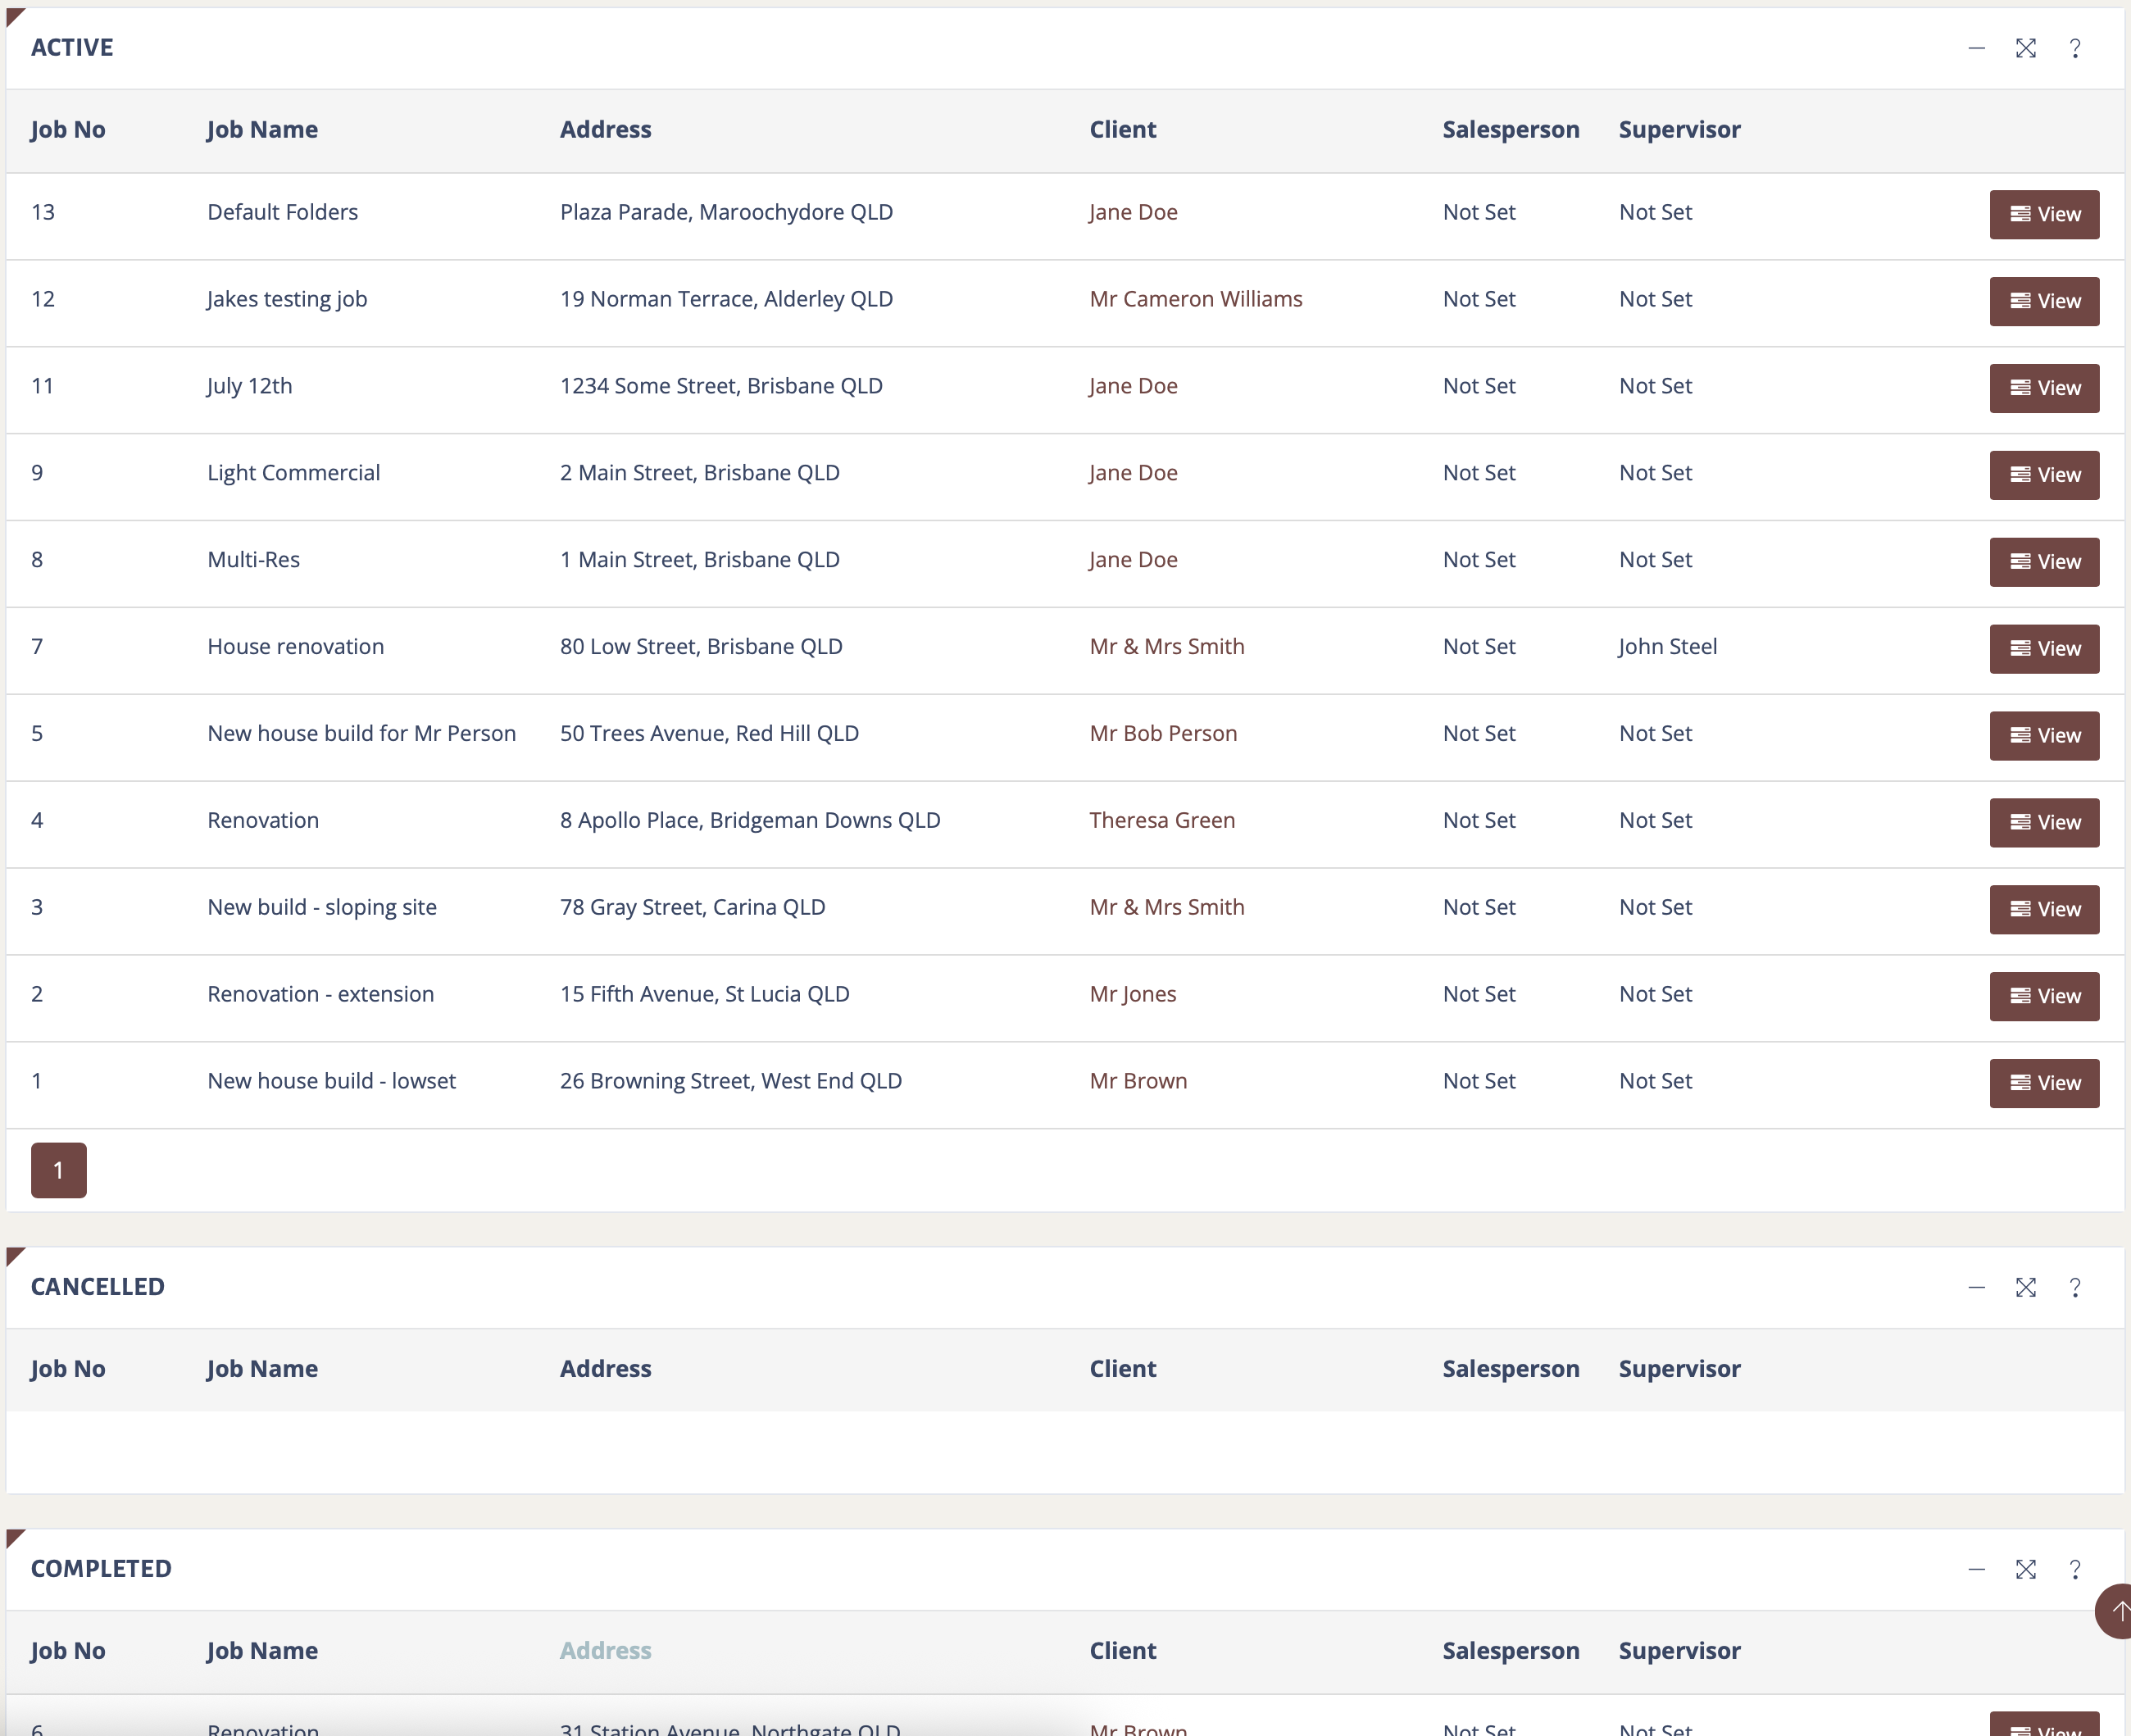Viewport: 2131px width, 1736px height.
Task: Open the Mr Cameron Williams client link
Action: (x=1195, y=299)
